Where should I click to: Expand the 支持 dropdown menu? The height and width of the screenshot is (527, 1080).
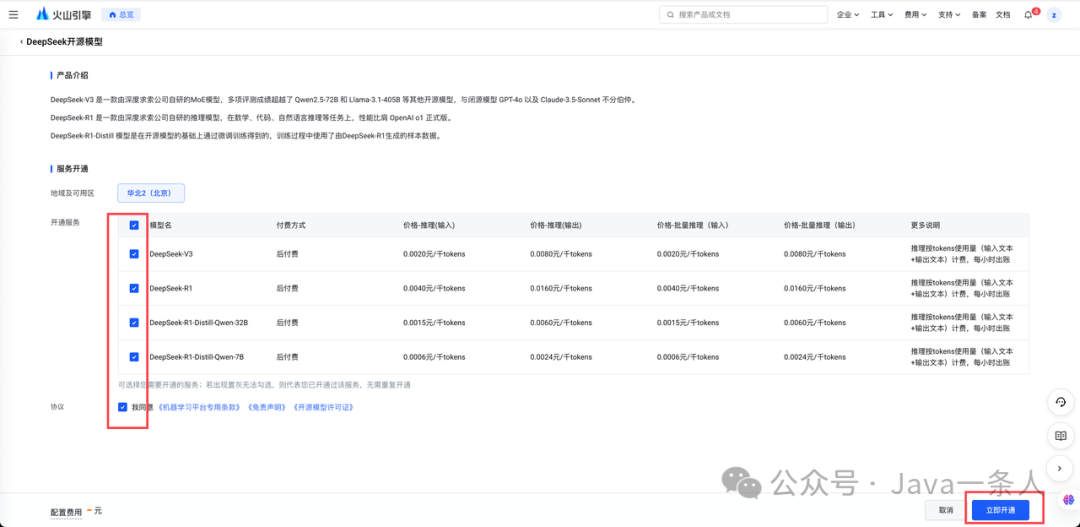click(x=949, y=14)
